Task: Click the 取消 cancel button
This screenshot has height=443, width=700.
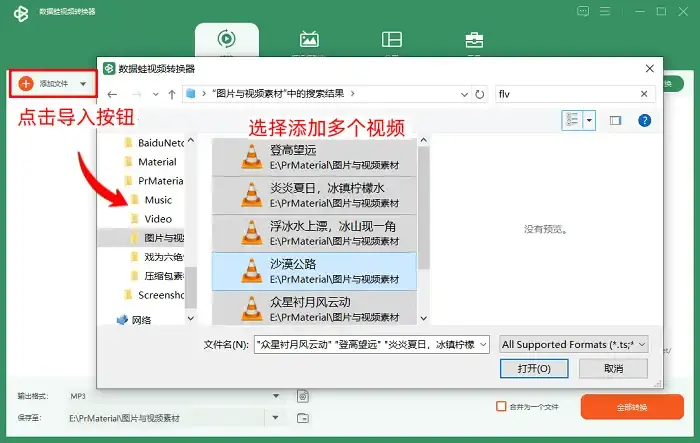Action: (613, 368)
